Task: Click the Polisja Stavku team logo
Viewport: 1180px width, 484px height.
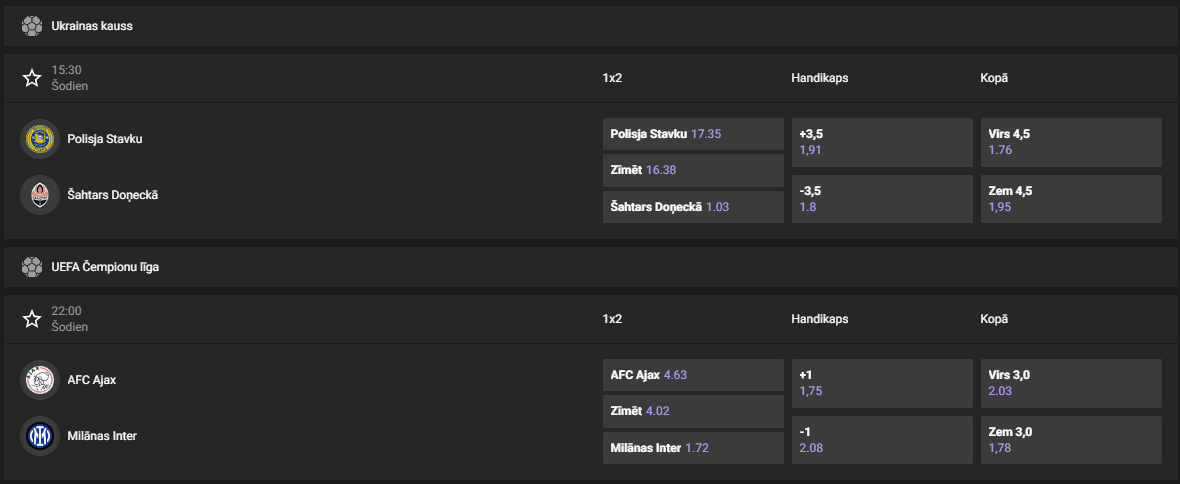Action: (40, 139)
